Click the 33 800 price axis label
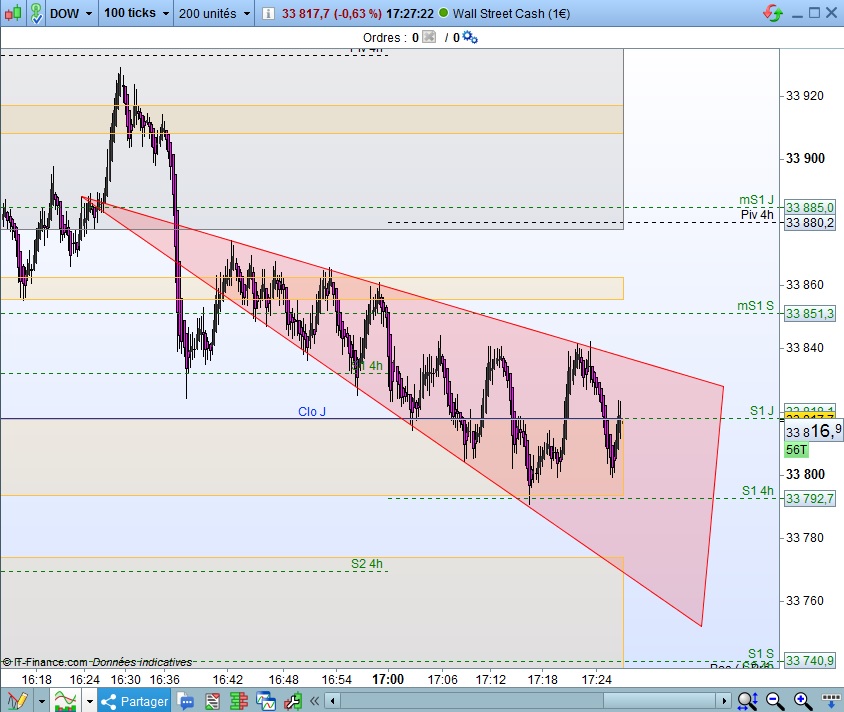This screenshot has width=844, height=712. click(x=805, y=474)
